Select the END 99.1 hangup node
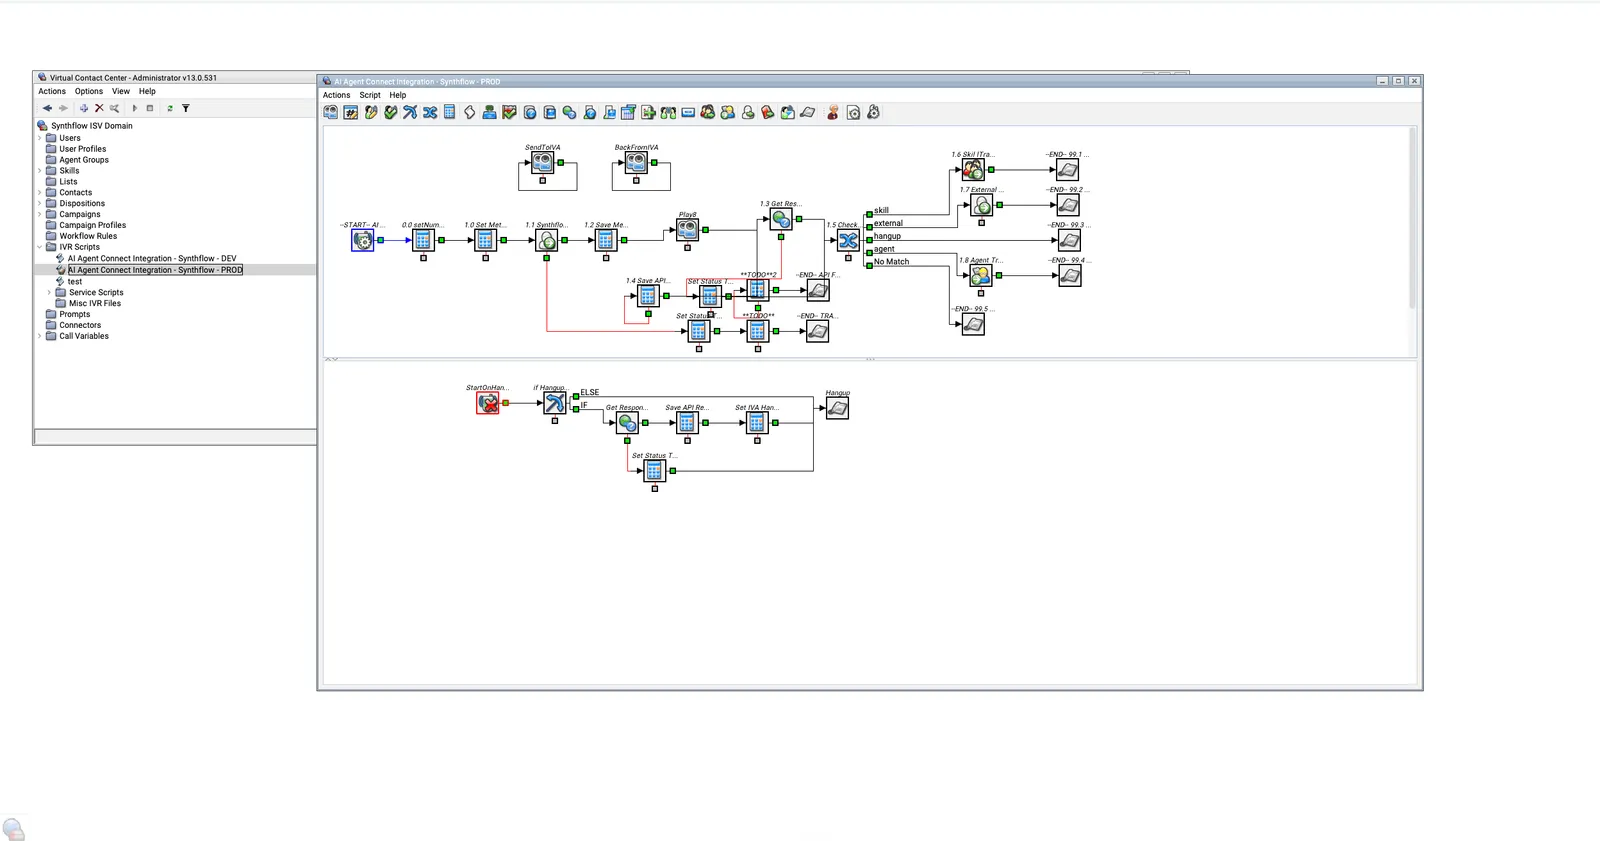This screenshot has height=841, width=1600. click(1068, 170)
